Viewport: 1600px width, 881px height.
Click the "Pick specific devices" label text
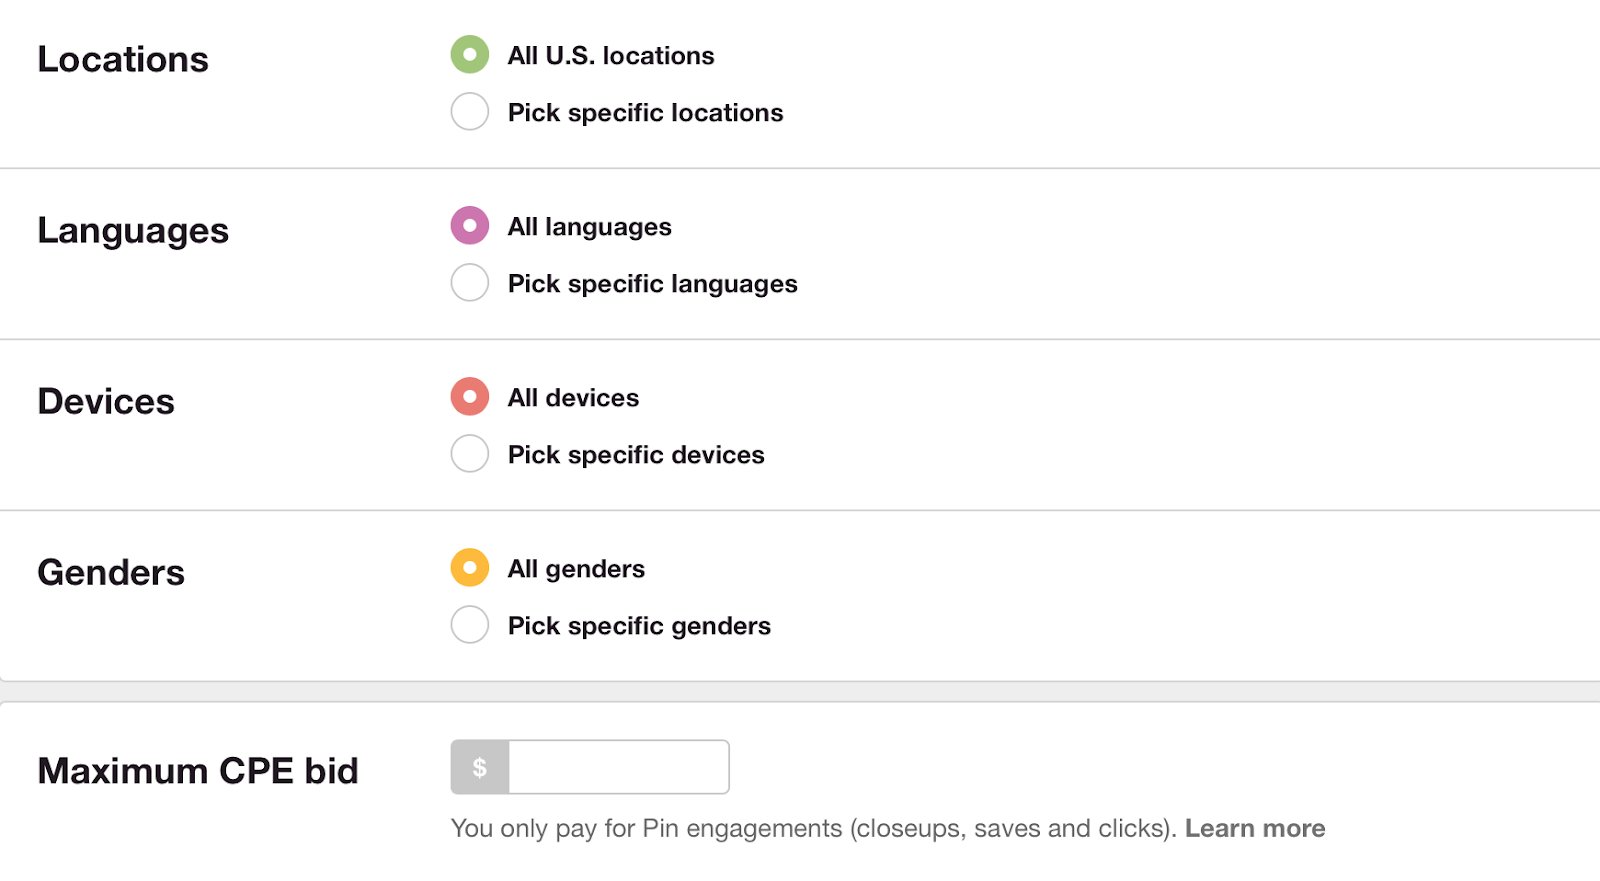636,455
